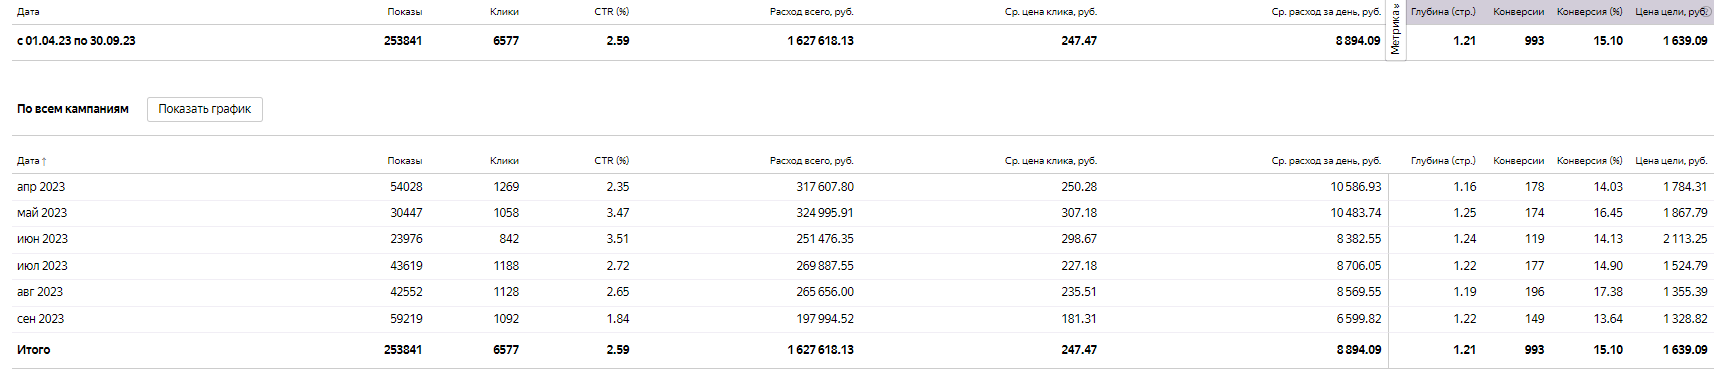The image size is (1735, 389).
Task: Click the Итого totals row label
Action: (33, 350)
